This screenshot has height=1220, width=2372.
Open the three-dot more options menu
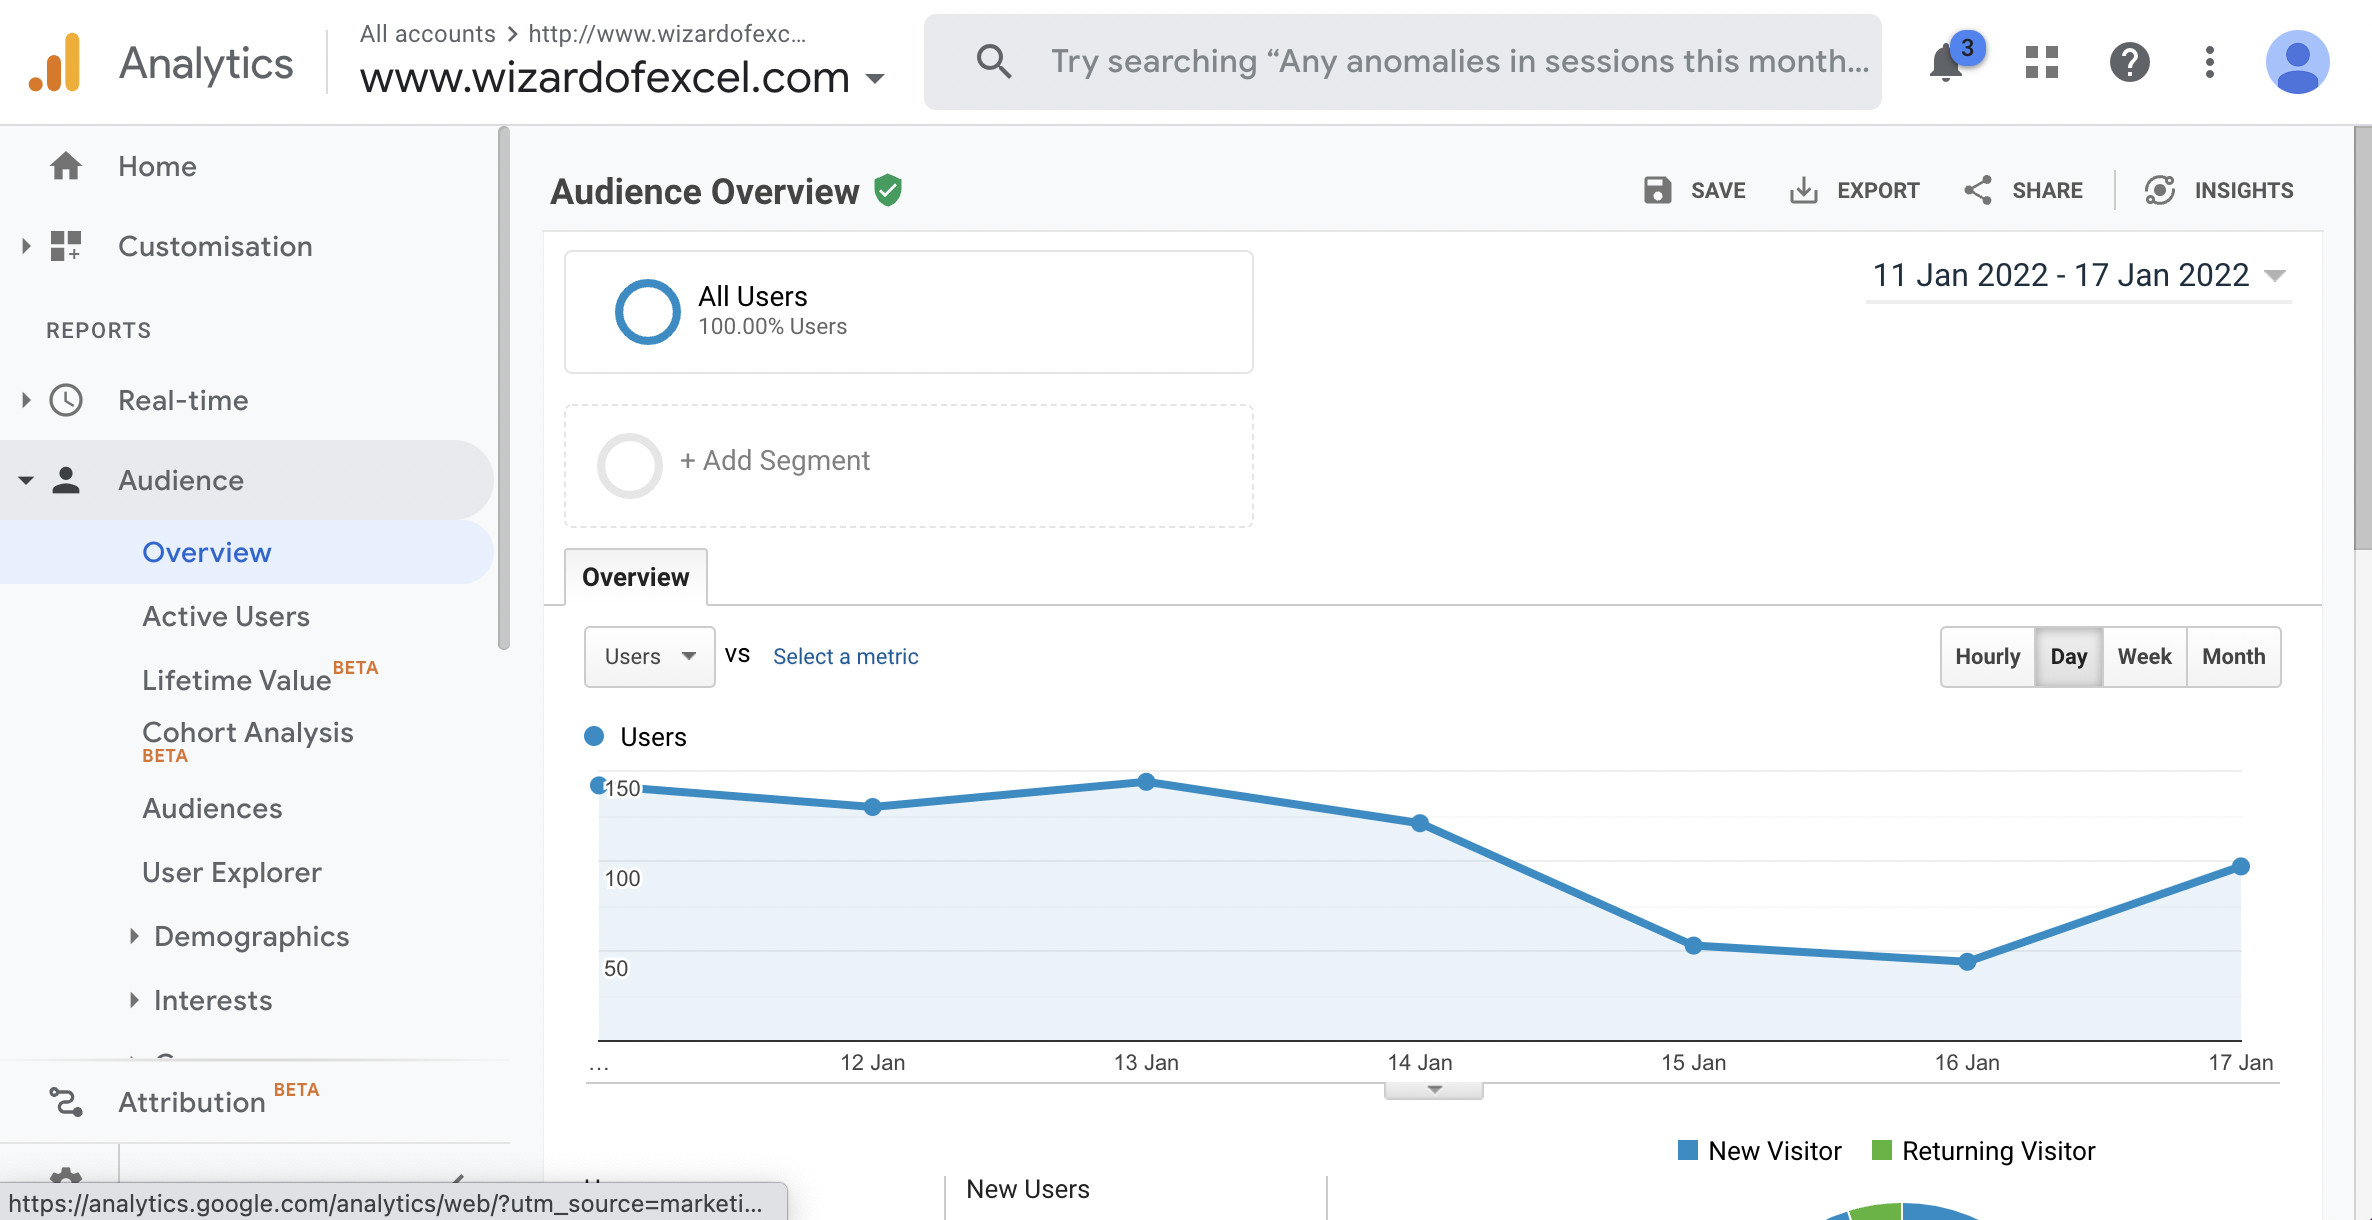(2210, 62)
